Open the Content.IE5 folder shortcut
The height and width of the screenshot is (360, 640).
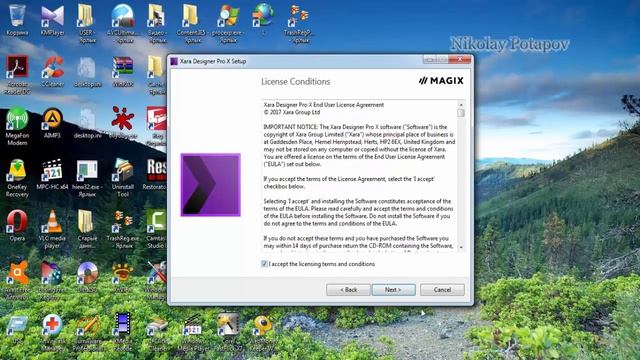click(191, 23)
